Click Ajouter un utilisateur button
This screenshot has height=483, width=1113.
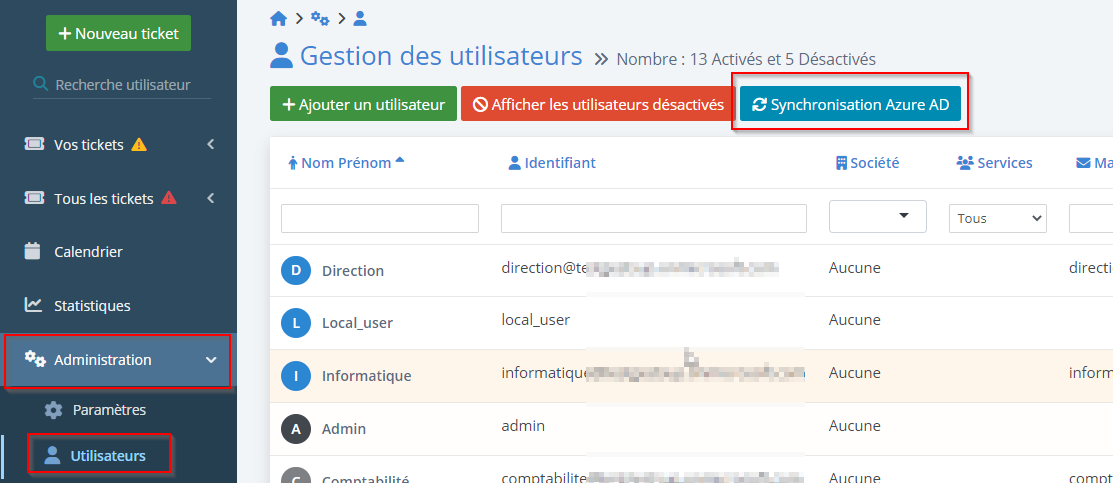(363, 104)
